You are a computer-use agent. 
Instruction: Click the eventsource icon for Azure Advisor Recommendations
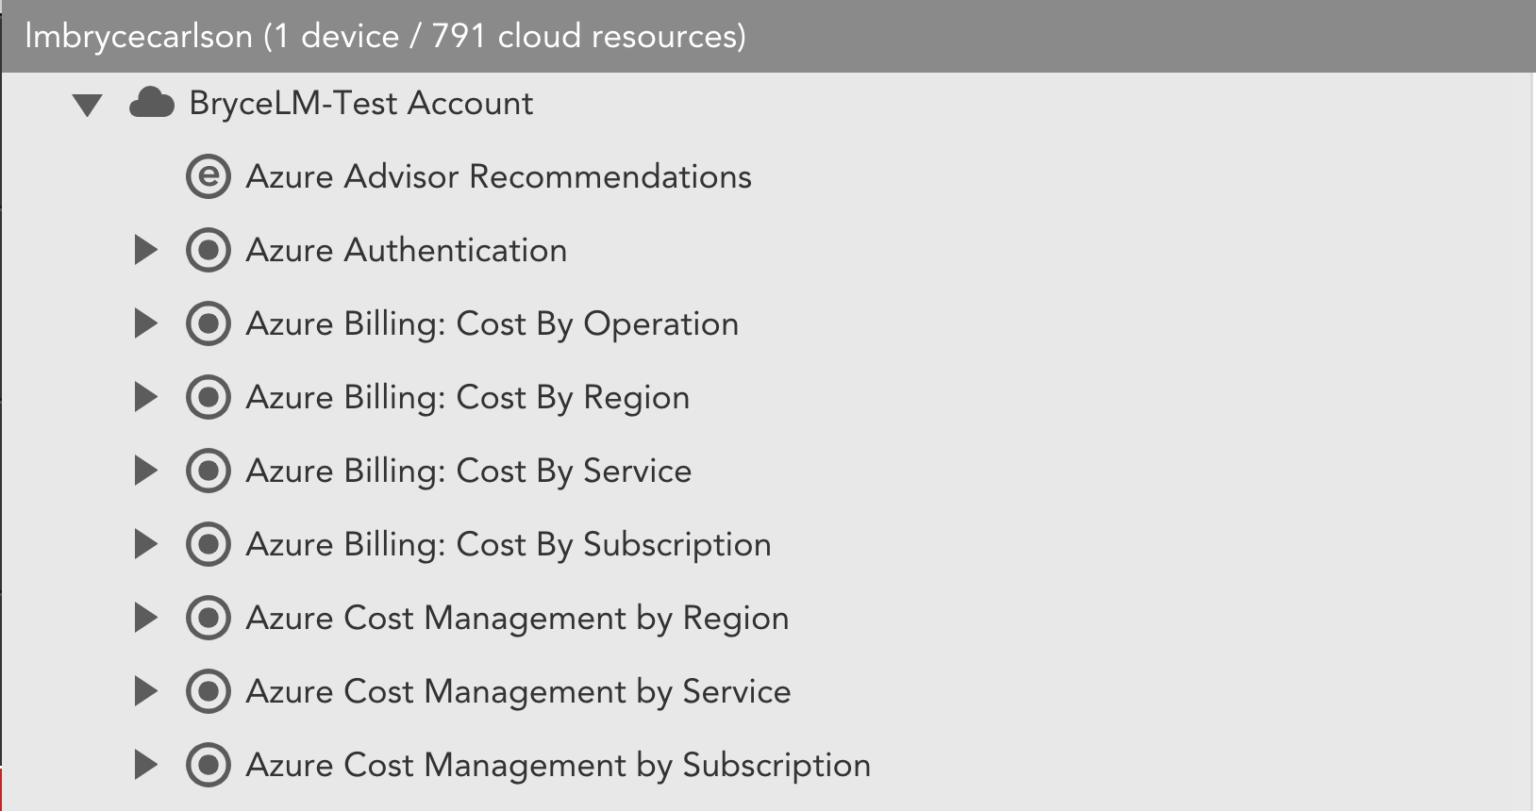pyautogui.click(x=208, y=176)
